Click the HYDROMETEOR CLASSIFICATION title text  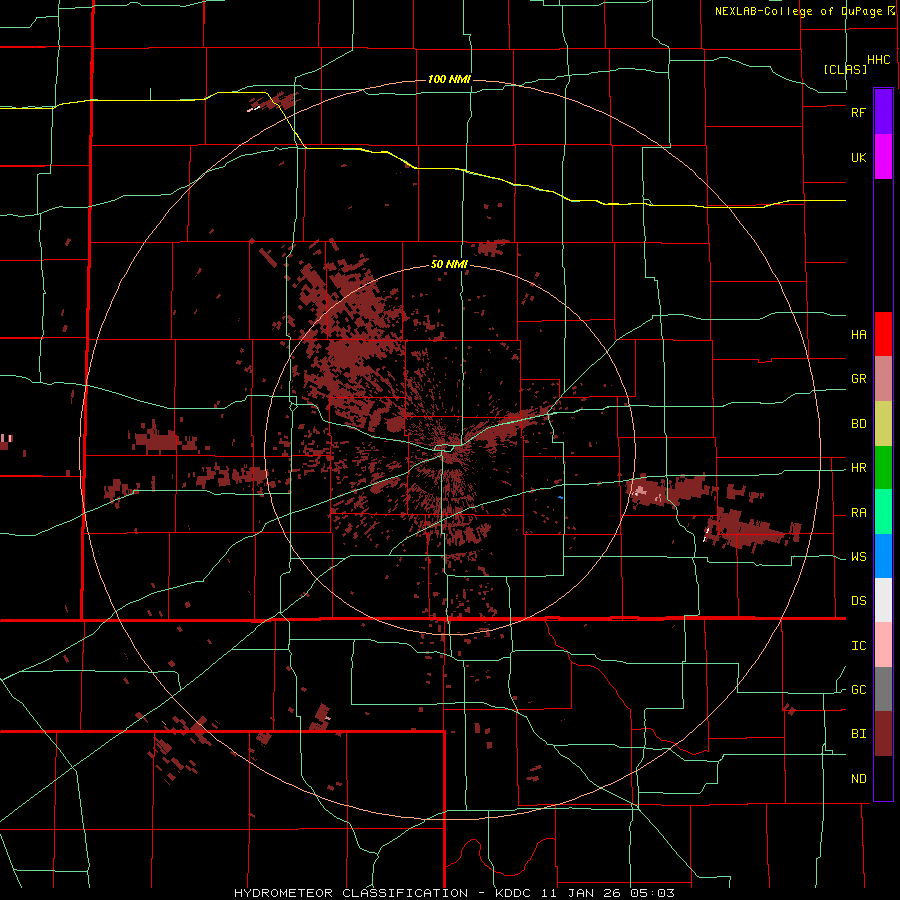[x=351, y=893]
